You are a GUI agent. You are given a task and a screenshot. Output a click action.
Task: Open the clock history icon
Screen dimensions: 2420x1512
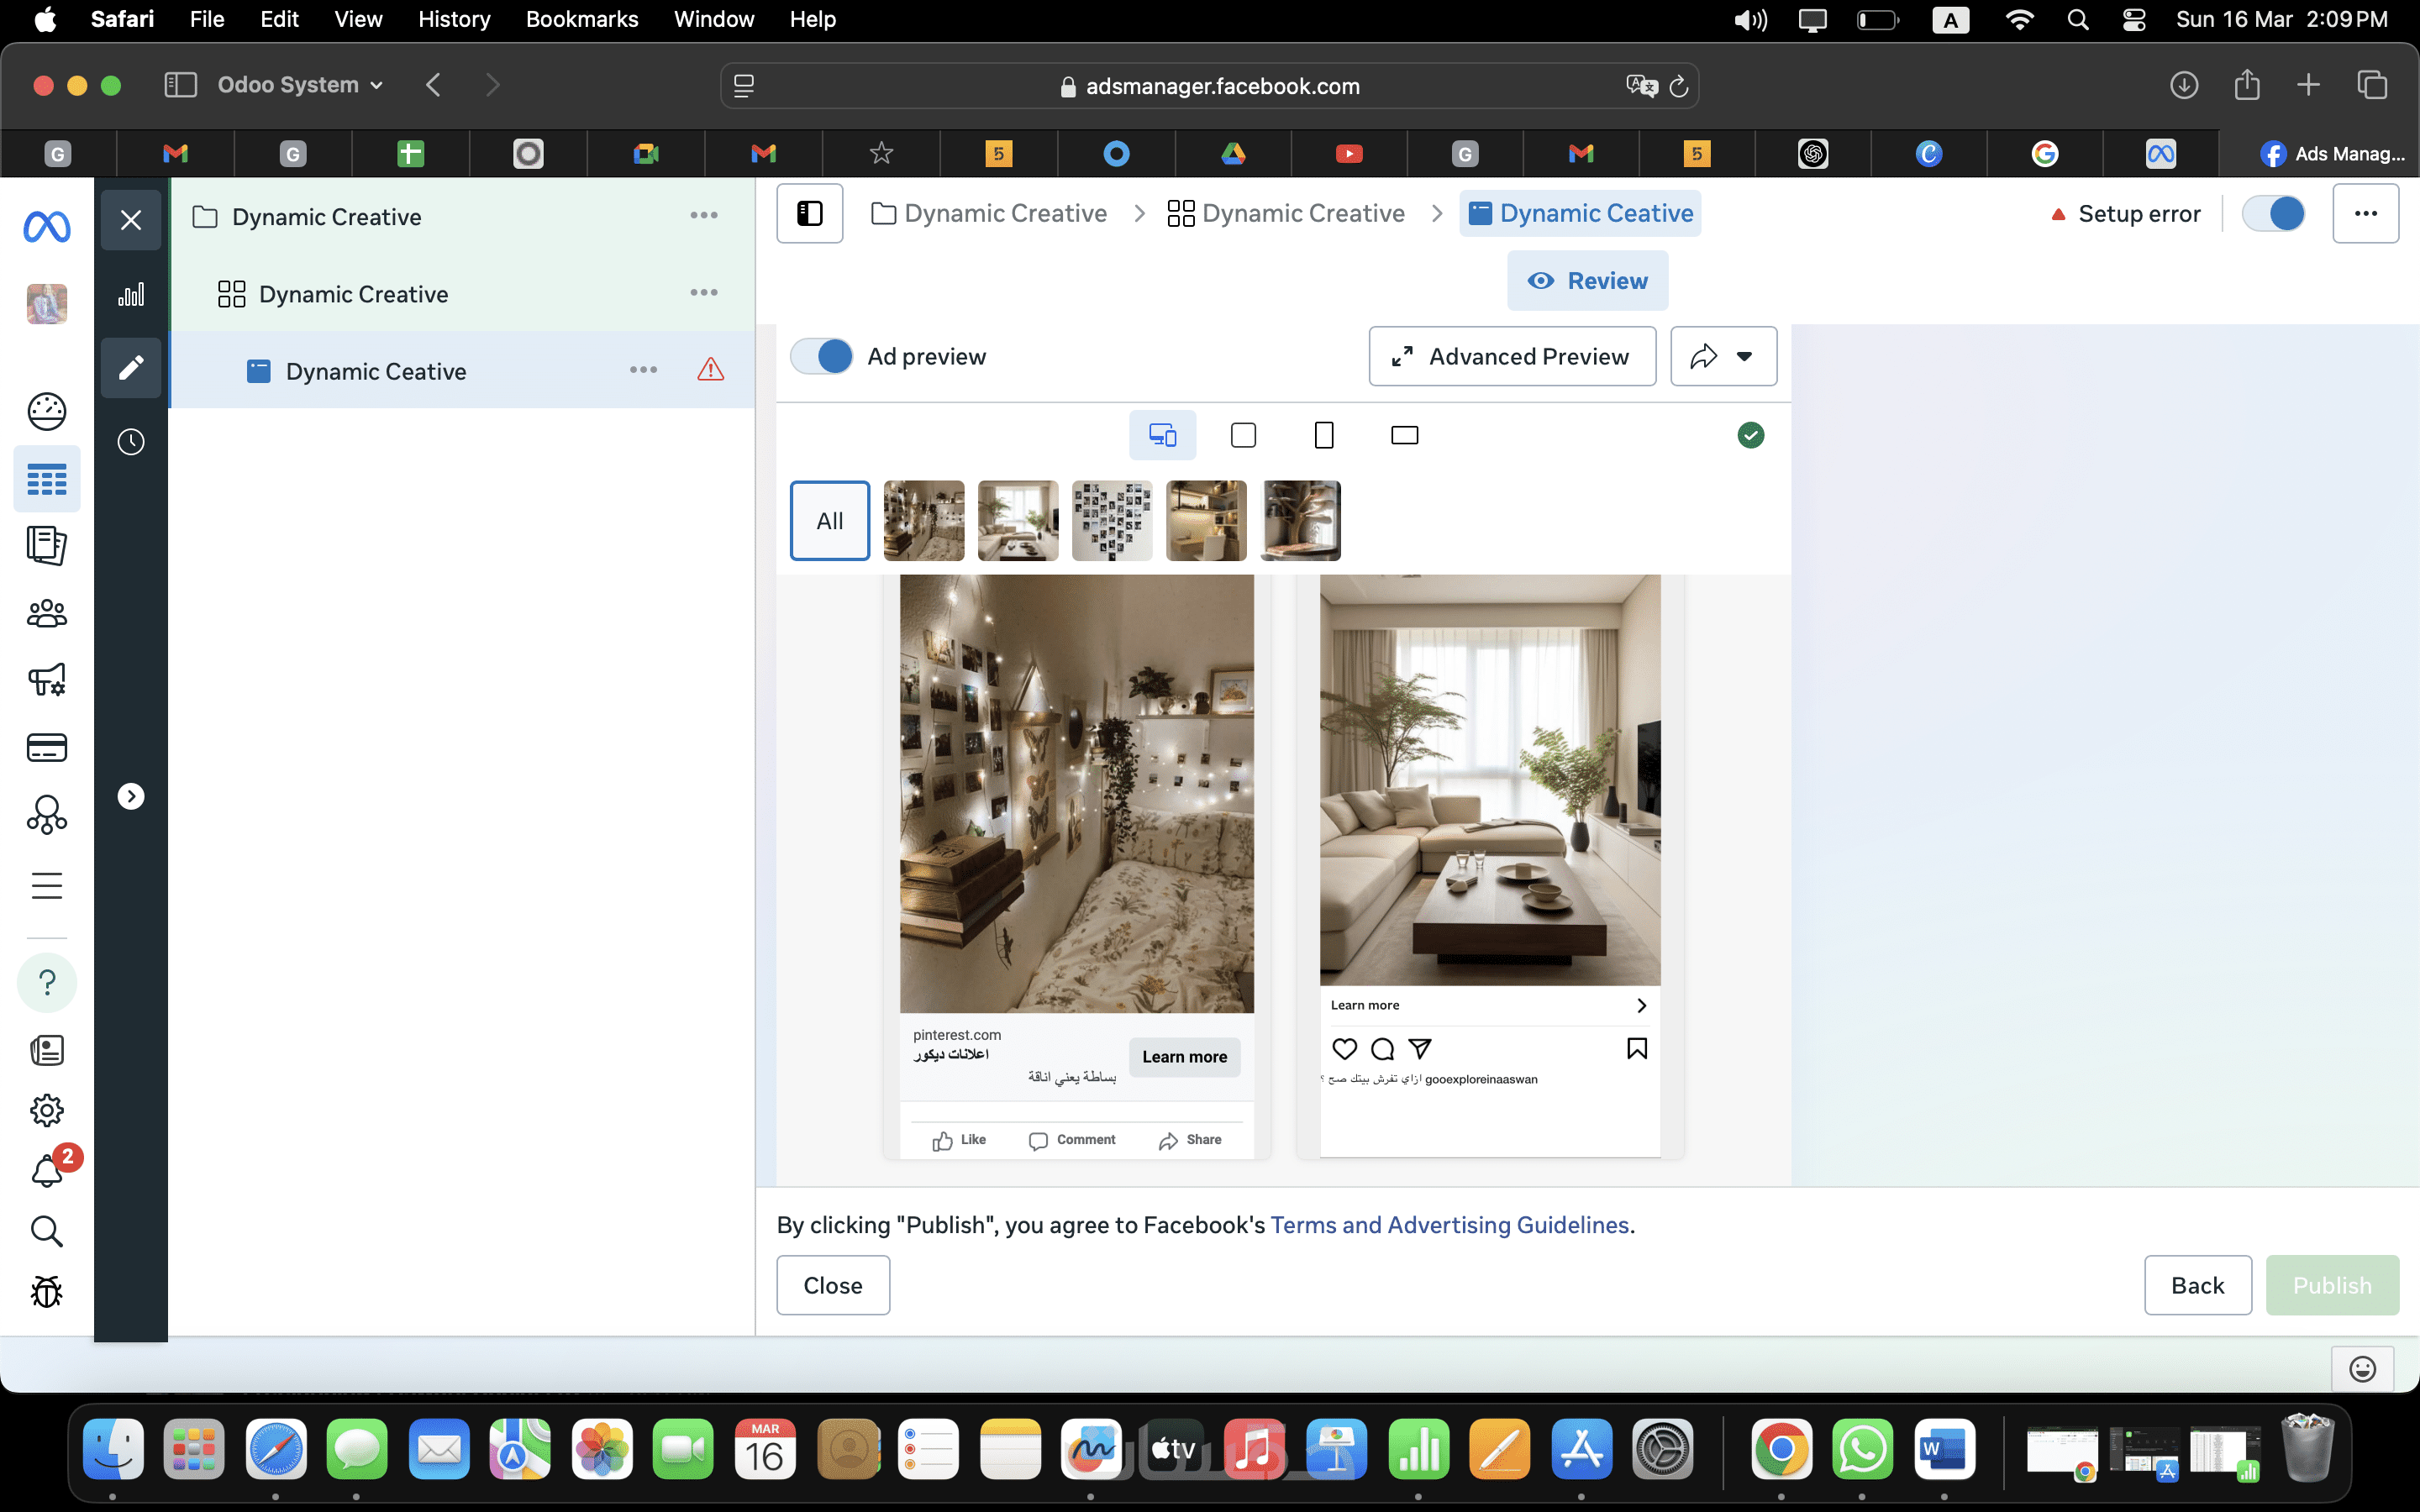click(131, 442)
